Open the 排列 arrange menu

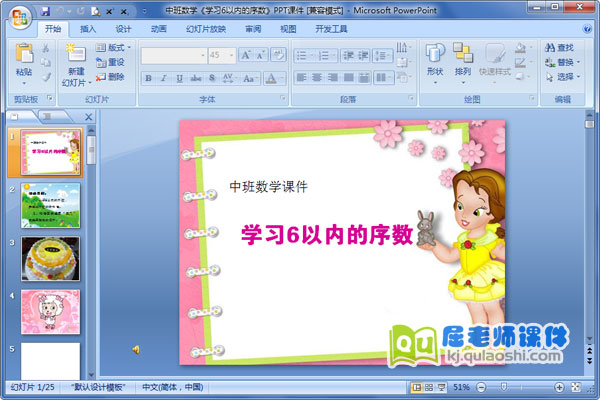(463, 61)
